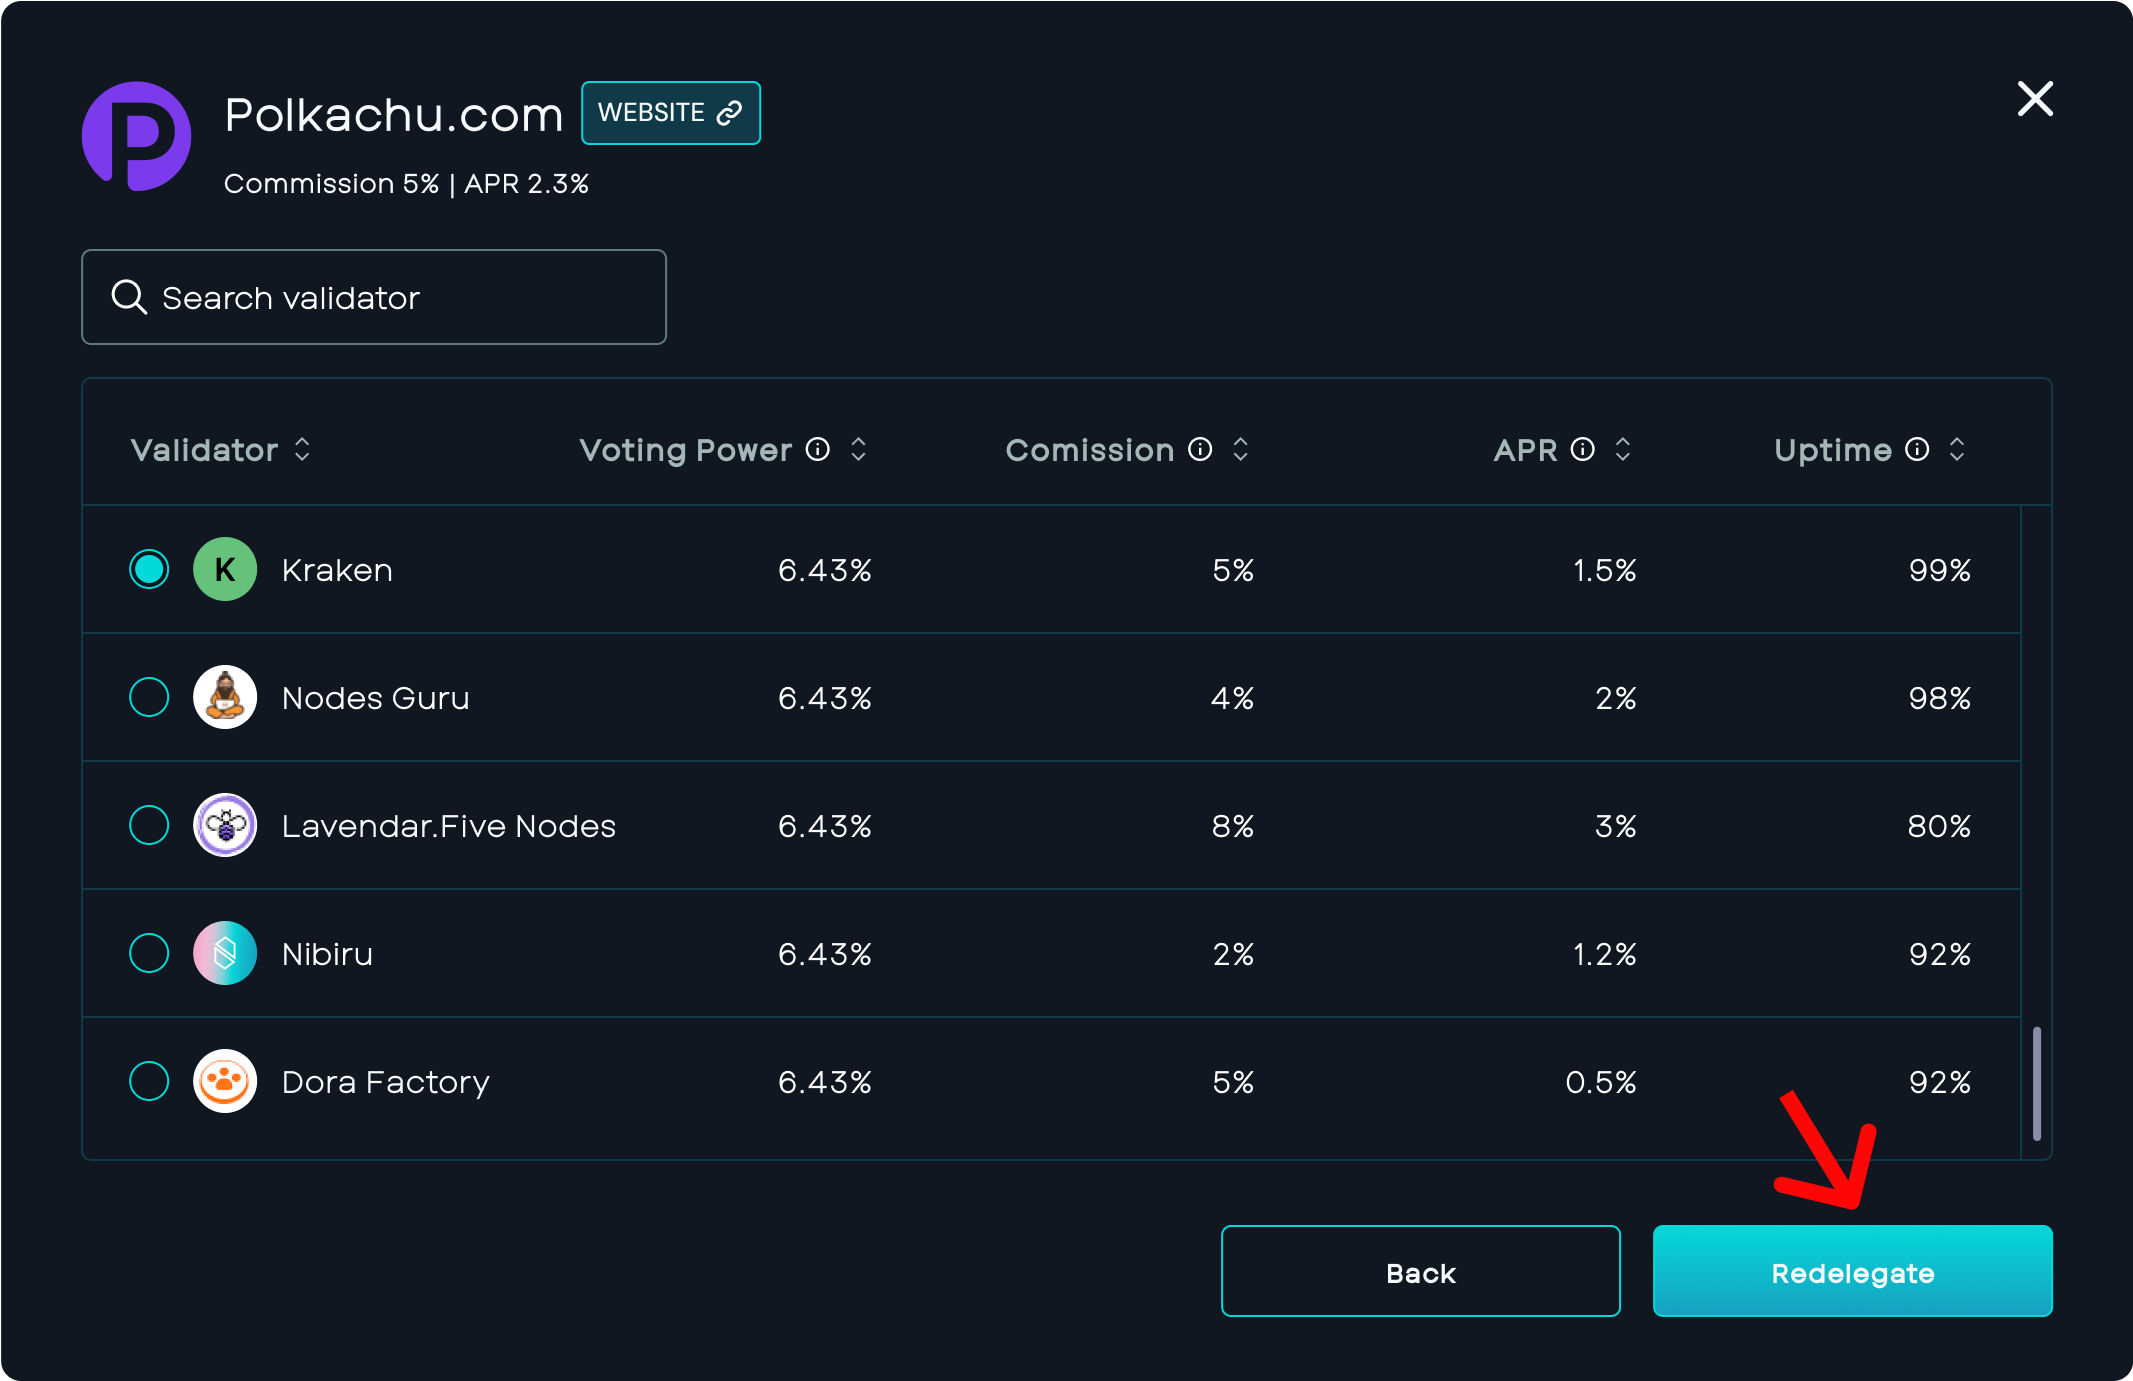Click the Lavendar.Five Nodes avatar icon
This screenshot has width=2133, height=1381.
tap(225, 825)
